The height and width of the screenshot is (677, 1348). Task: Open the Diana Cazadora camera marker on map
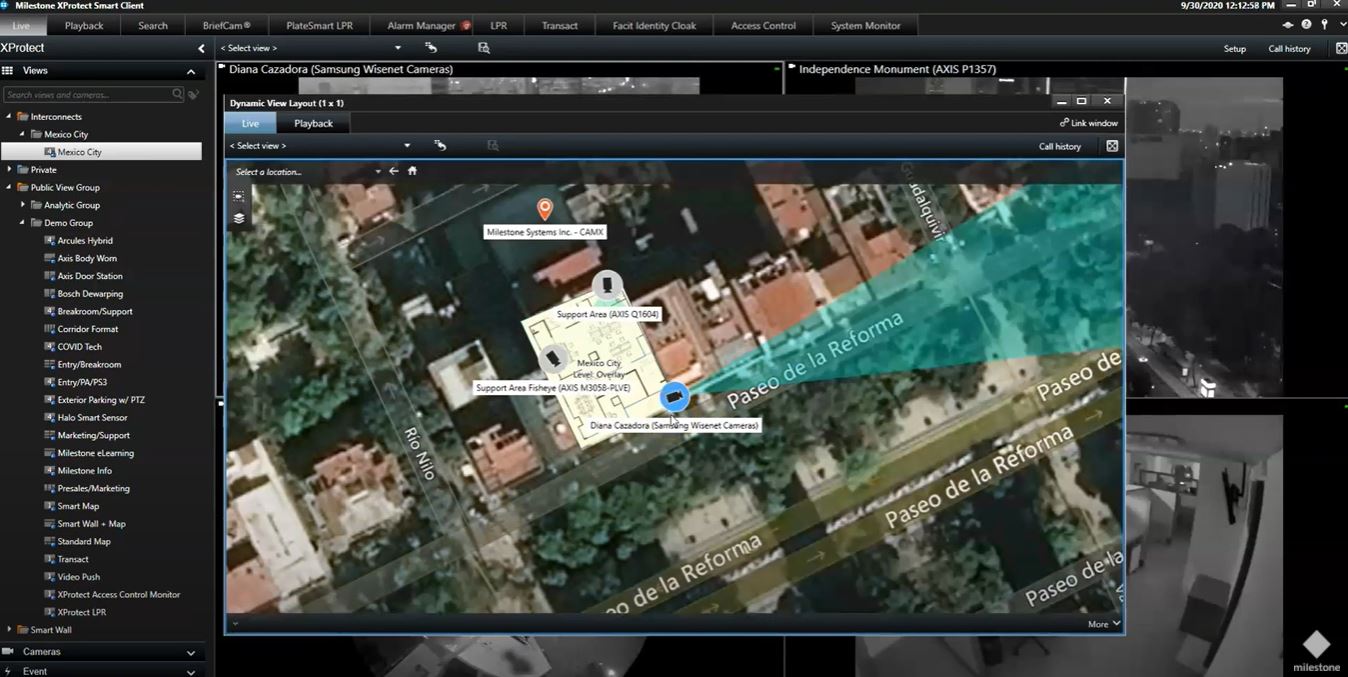click(x=673, y=397)
